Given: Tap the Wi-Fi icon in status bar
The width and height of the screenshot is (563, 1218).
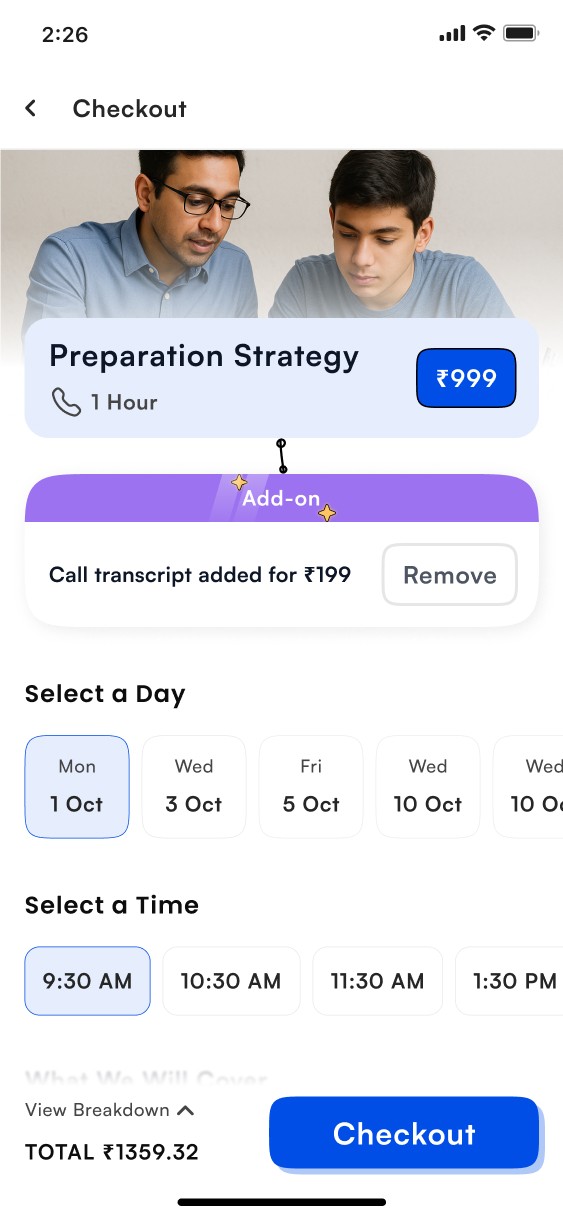Looking at the screenshot, I should 484,34.
